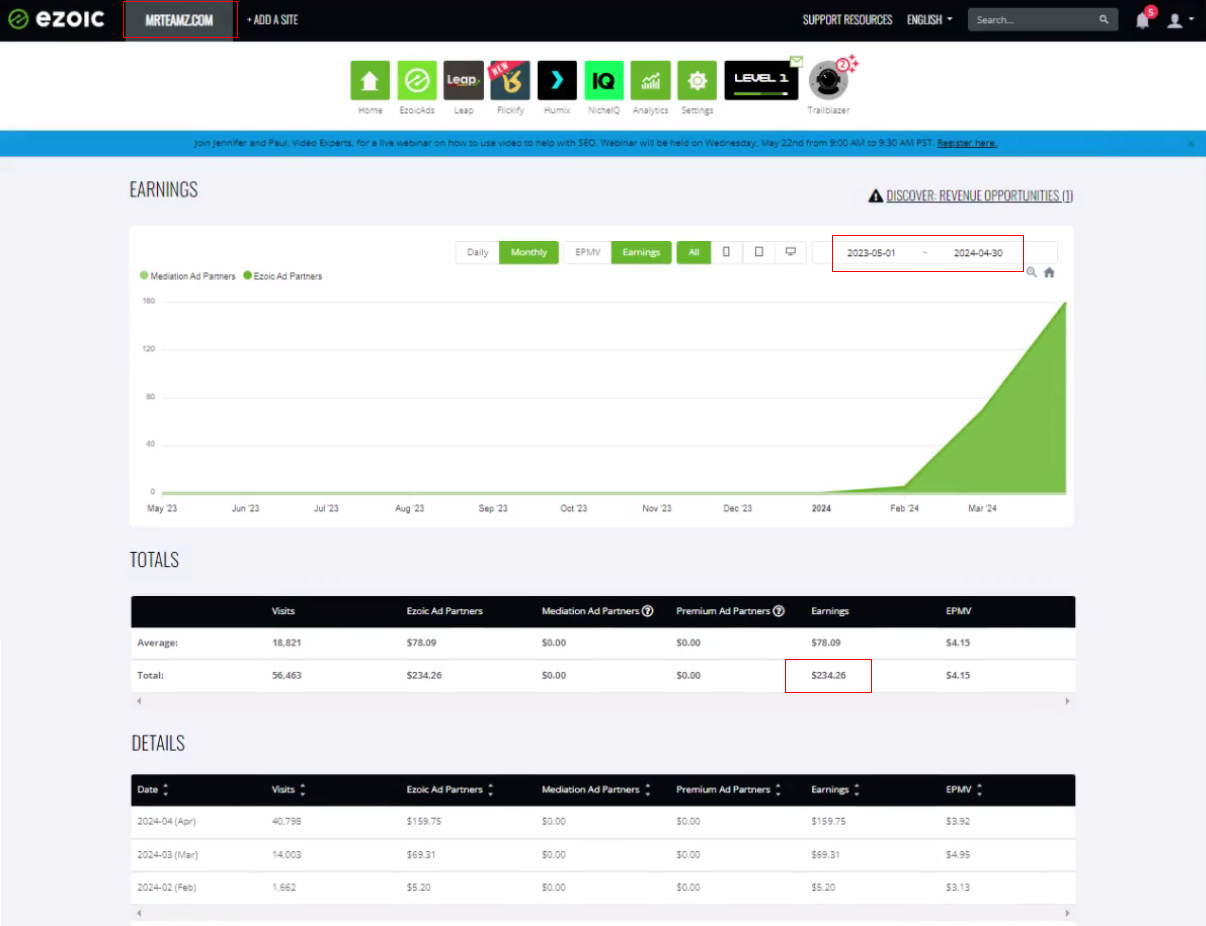The image size is (1206, 926).
Task: Sort Details by Mediation Ad Partners
Action: [597, 790]
